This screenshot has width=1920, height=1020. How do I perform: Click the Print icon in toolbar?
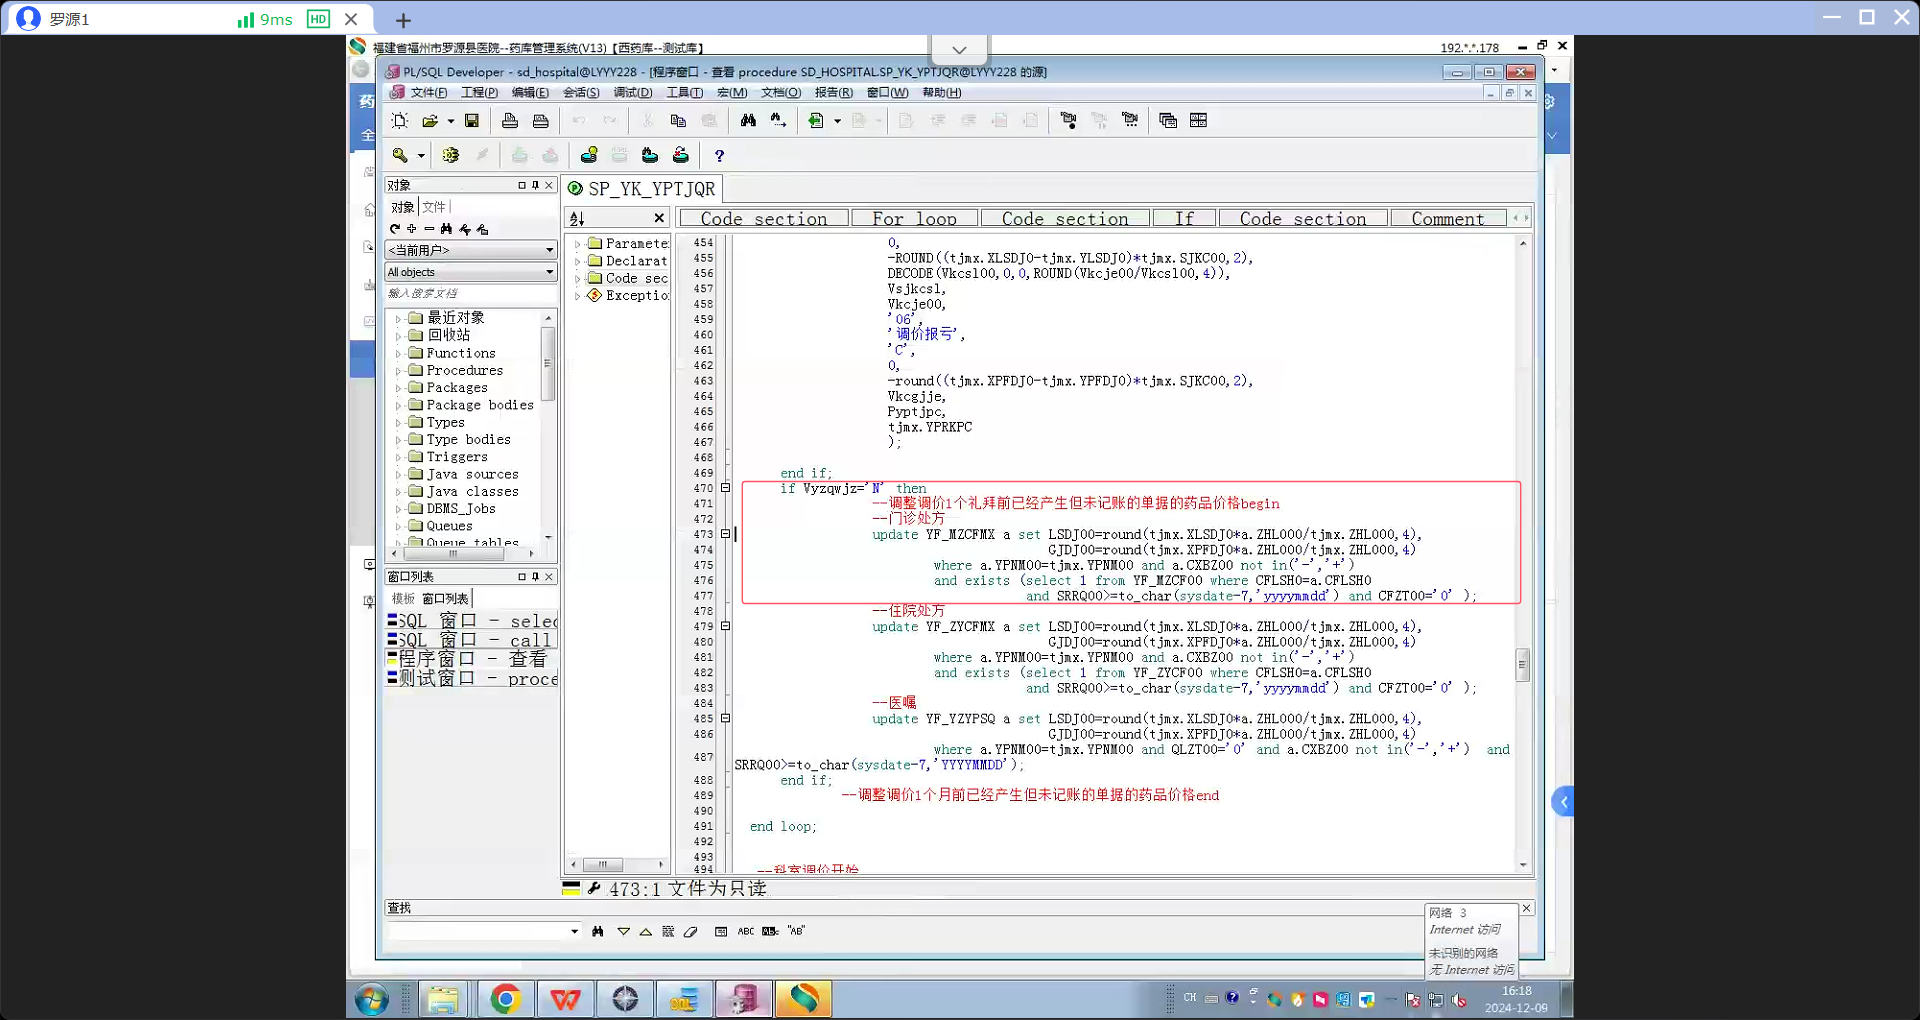click(510, 121)
